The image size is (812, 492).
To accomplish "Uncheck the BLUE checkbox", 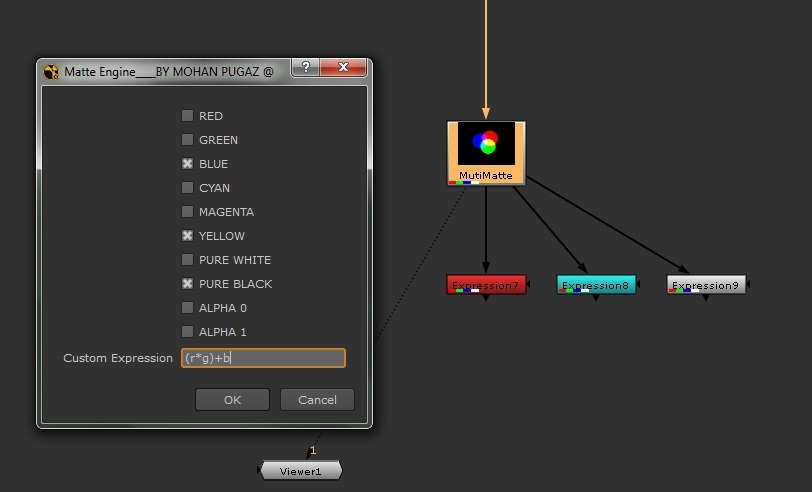I will pyautogui.click(x=187, y=164).
